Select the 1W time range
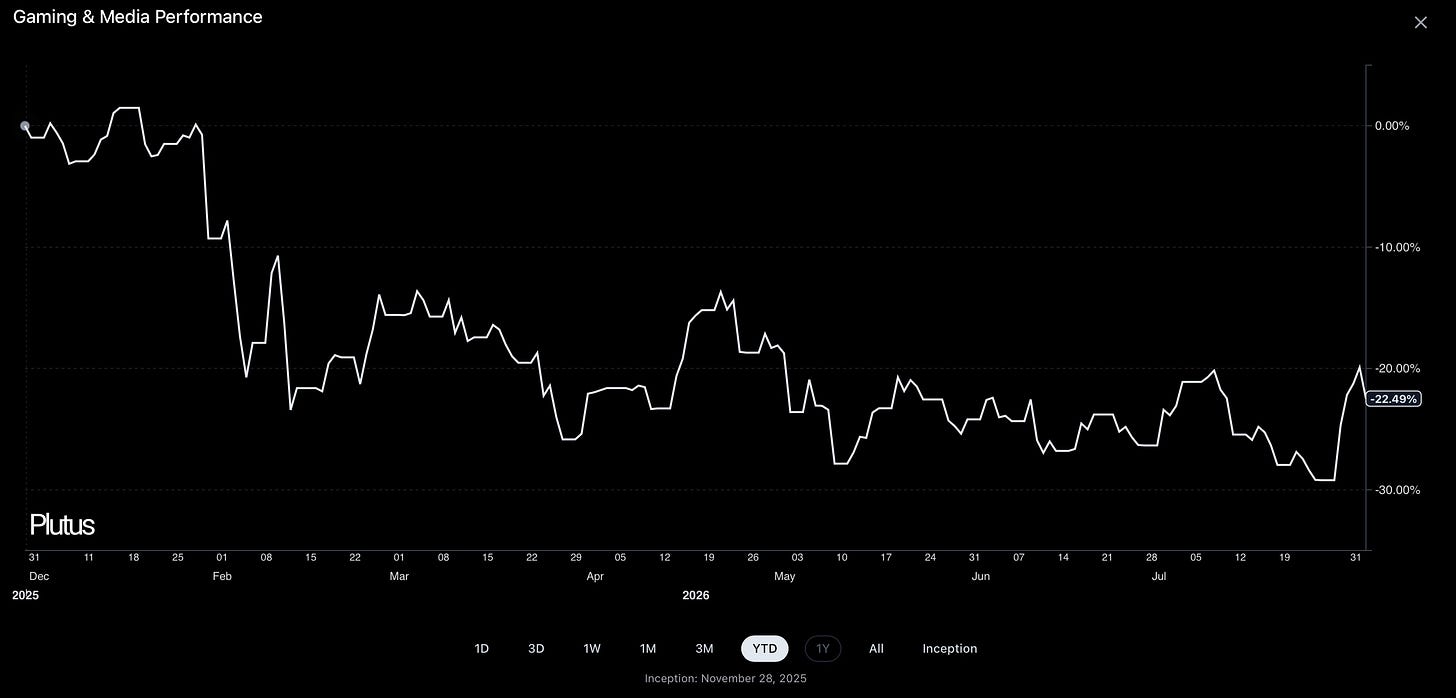1456x698 pixels. coord(592,649)
